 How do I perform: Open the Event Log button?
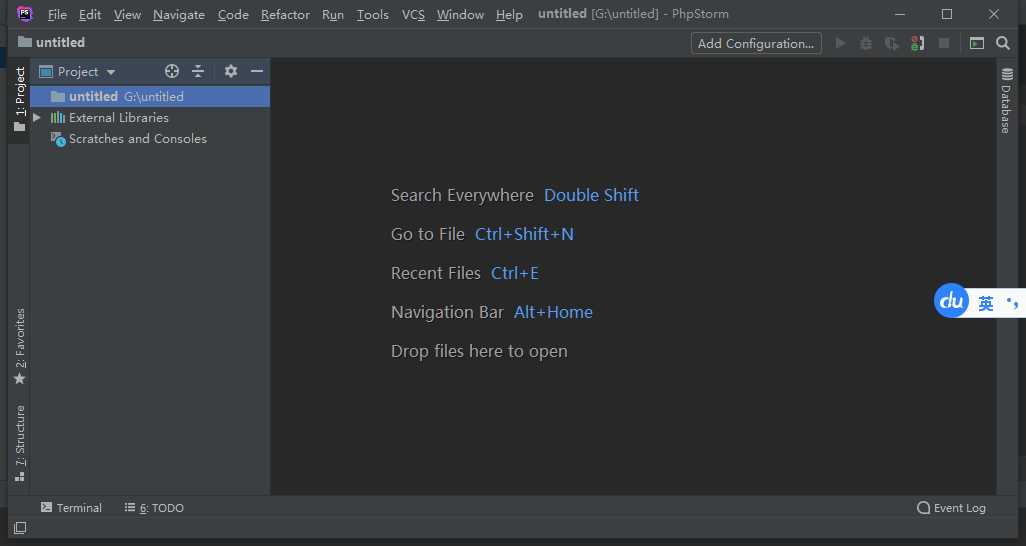click(x=951, y=507)
